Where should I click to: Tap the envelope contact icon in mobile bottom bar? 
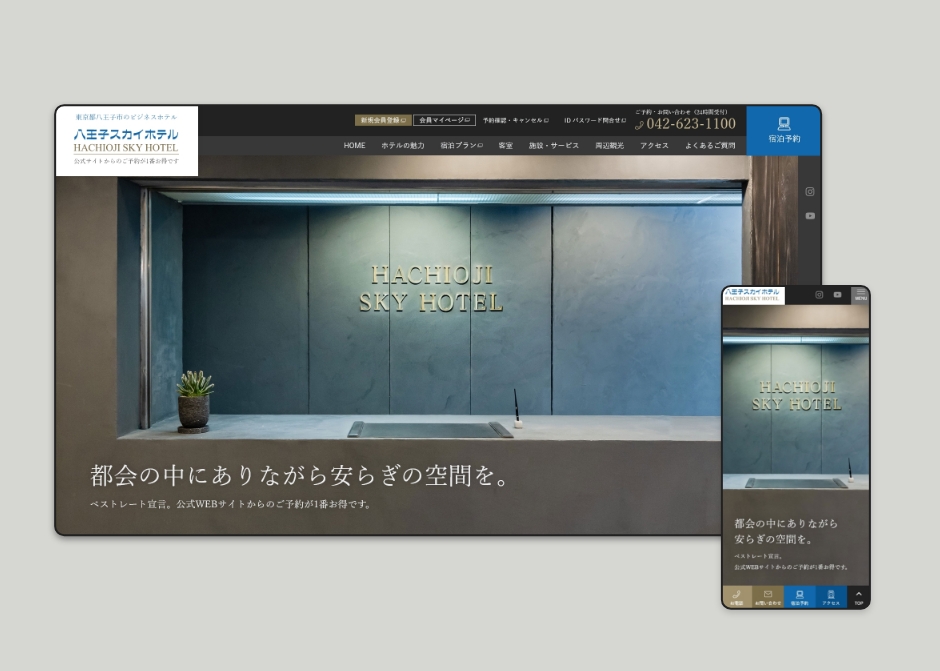pyautogui.click(x=767, y=596)
